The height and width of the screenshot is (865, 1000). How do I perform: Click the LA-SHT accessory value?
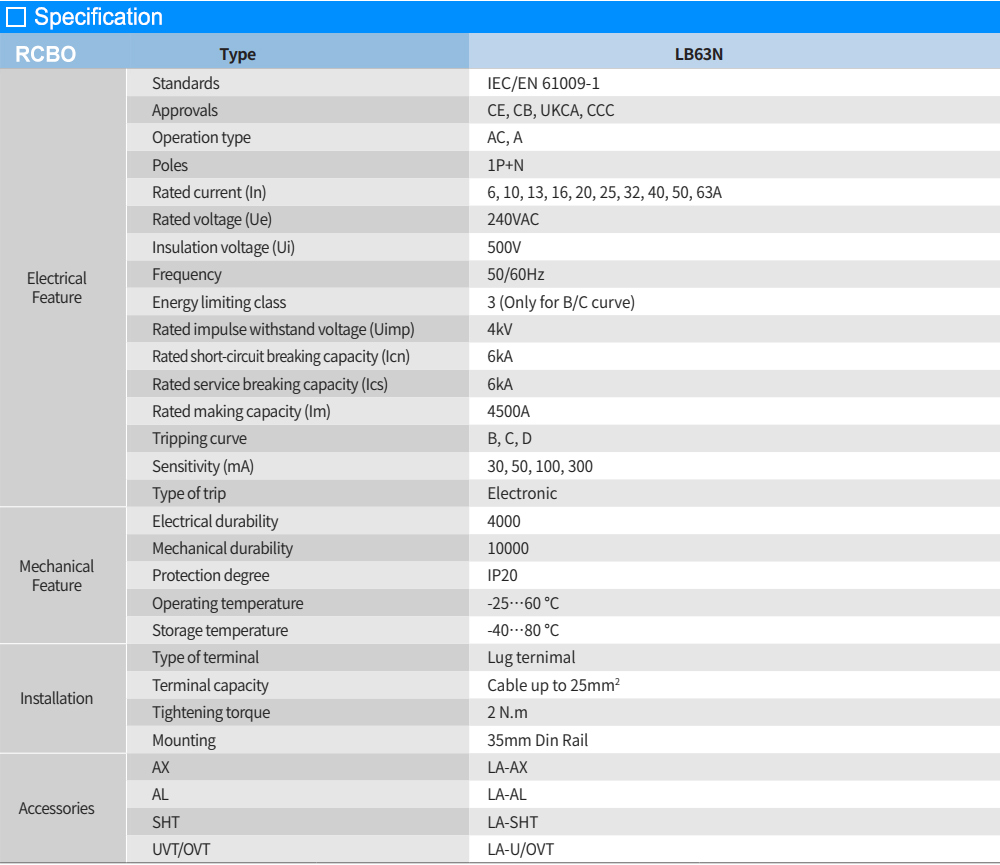(512, 822)
